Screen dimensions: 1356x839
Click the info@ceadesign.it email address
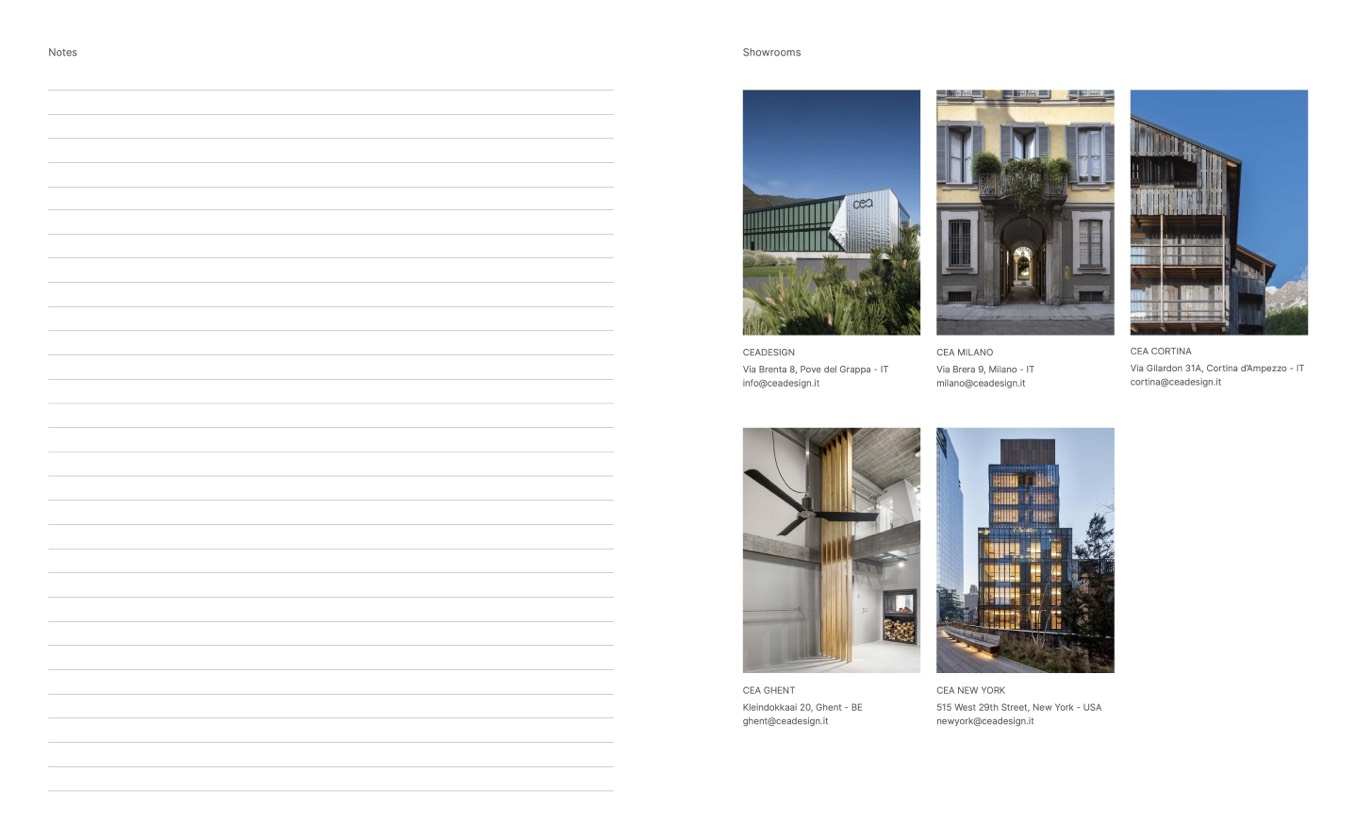point(781,383)
